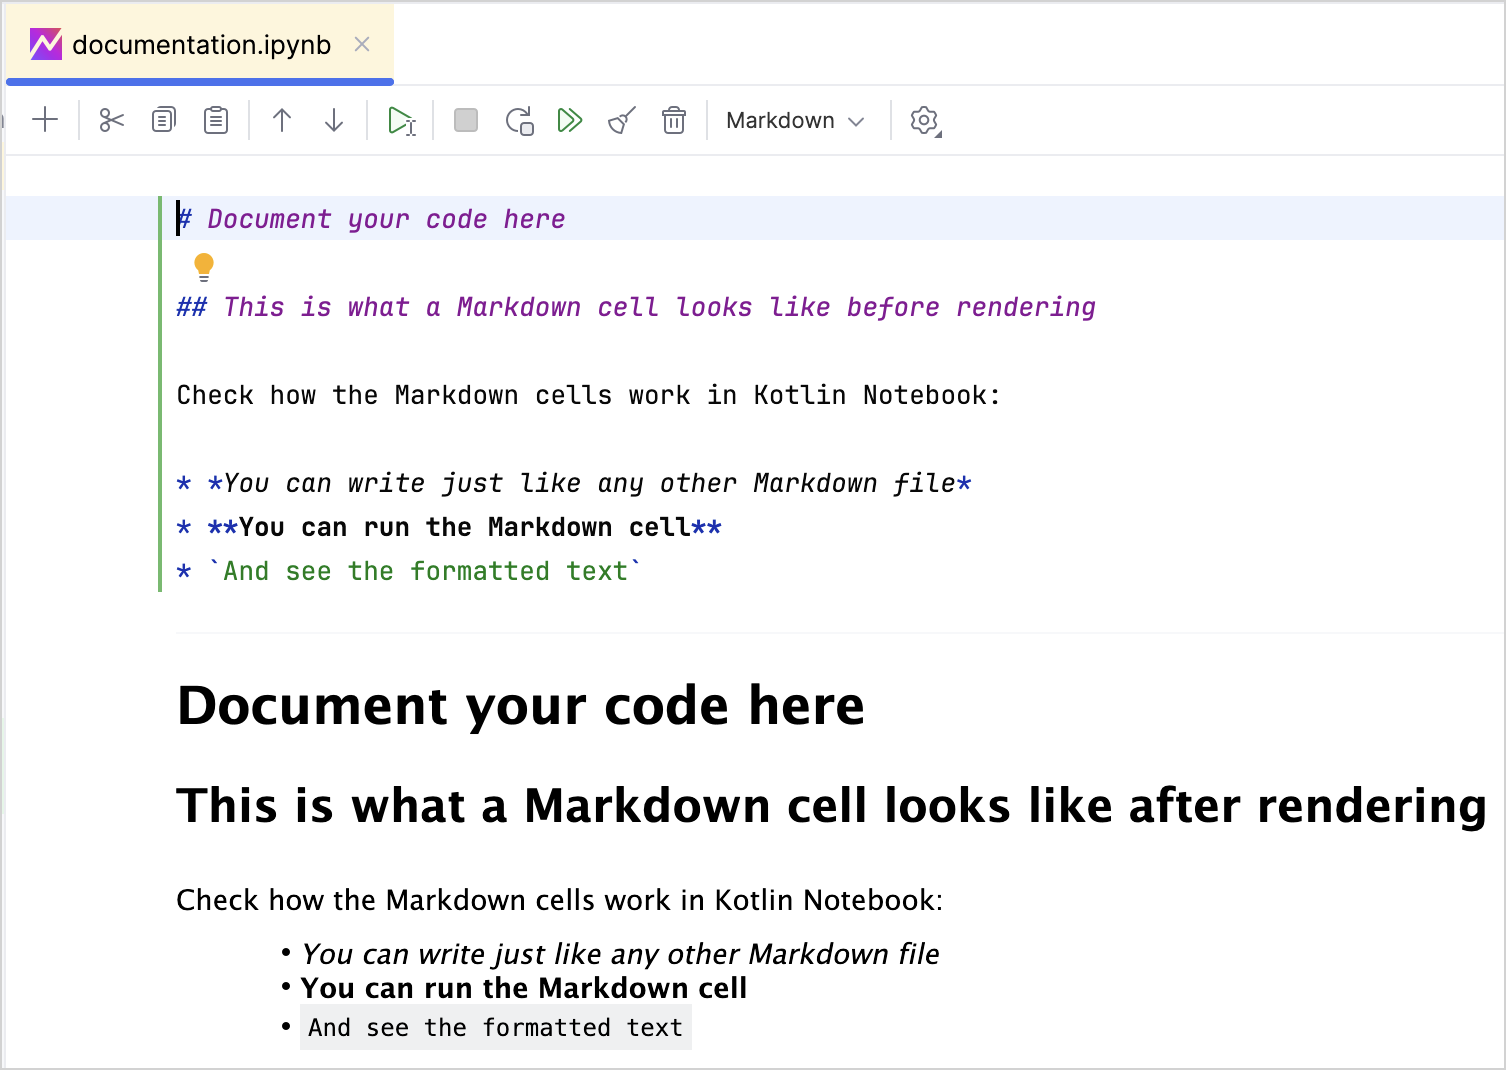Restart the kernel
This screenshot has height=1070, width=1506.
click(519, 120)
